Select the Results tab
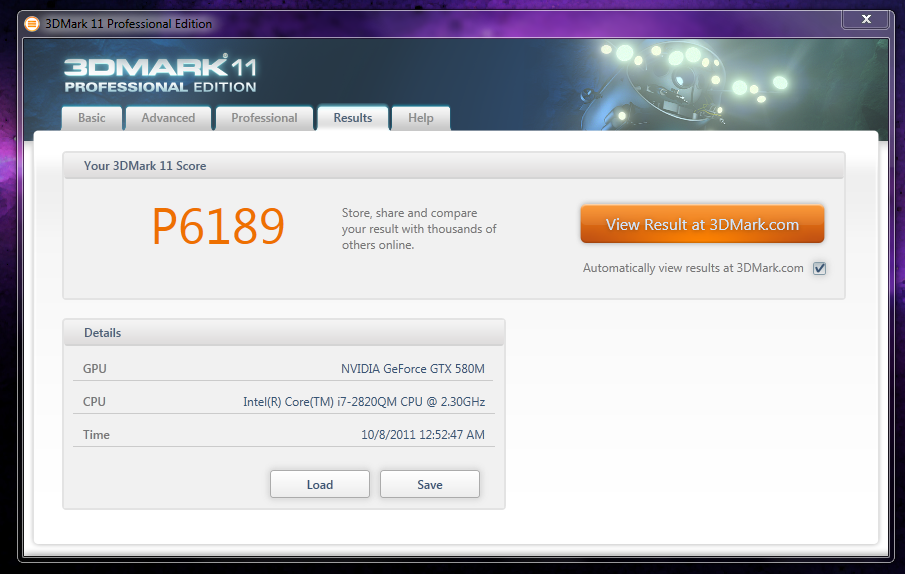905x574 pixels. pyautogui.click(x=353, y=118)
